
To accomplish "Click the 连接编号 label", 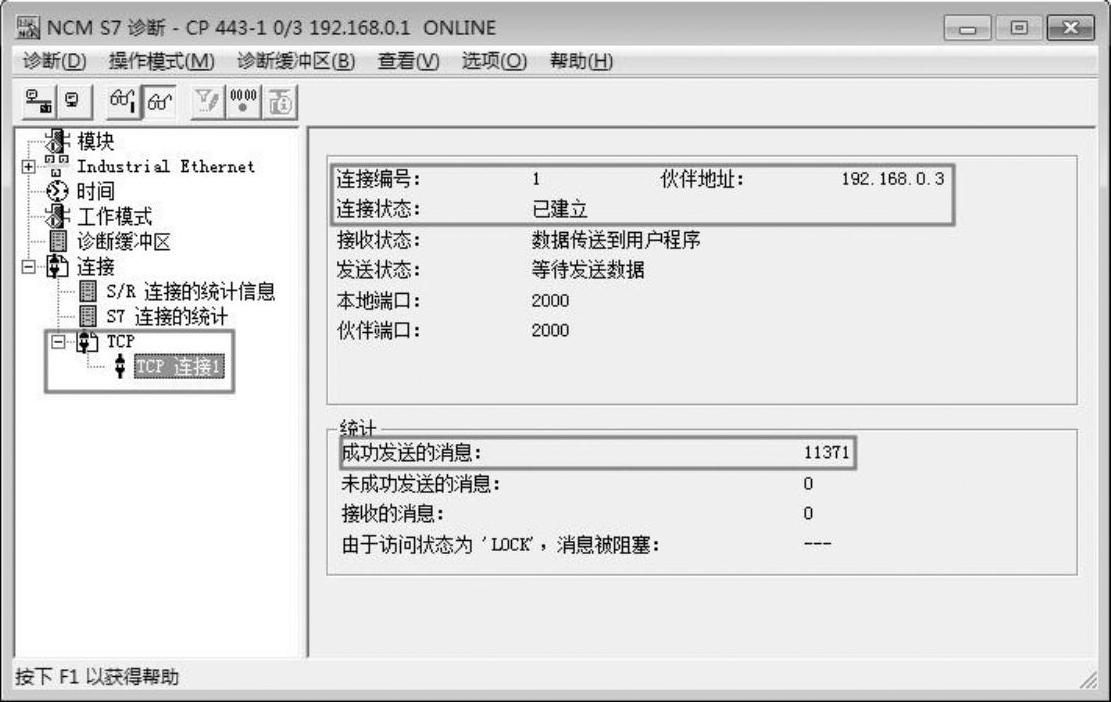I will coord(378,179).
